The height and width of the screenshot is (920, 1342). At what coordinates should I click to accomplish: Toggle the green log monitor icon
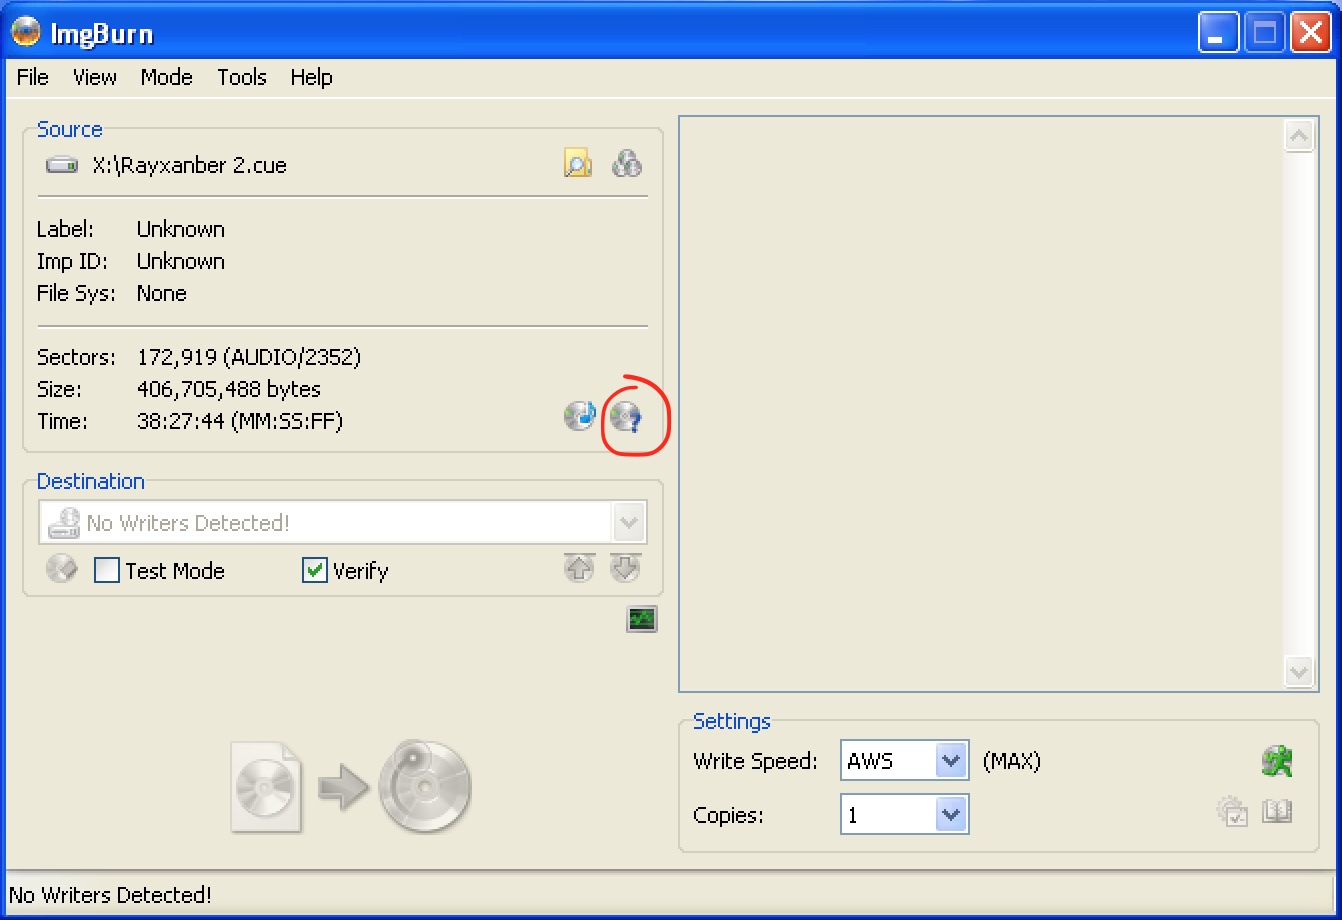(x=642, y=619)
